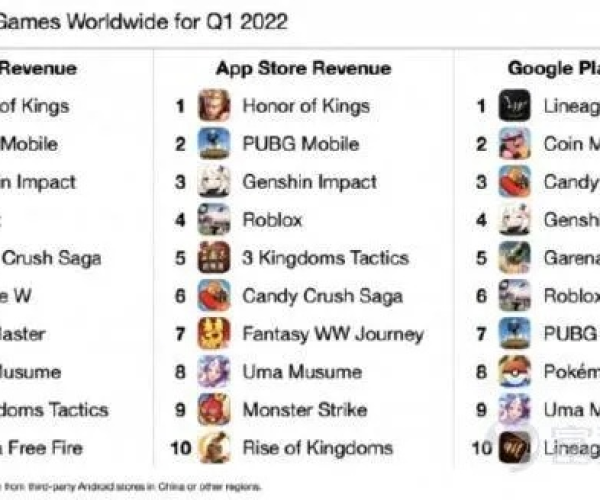Select the rank 1 Lineage icon in Google Play column
The height and width of the screenshot is (500, 600).
(515, 106)
